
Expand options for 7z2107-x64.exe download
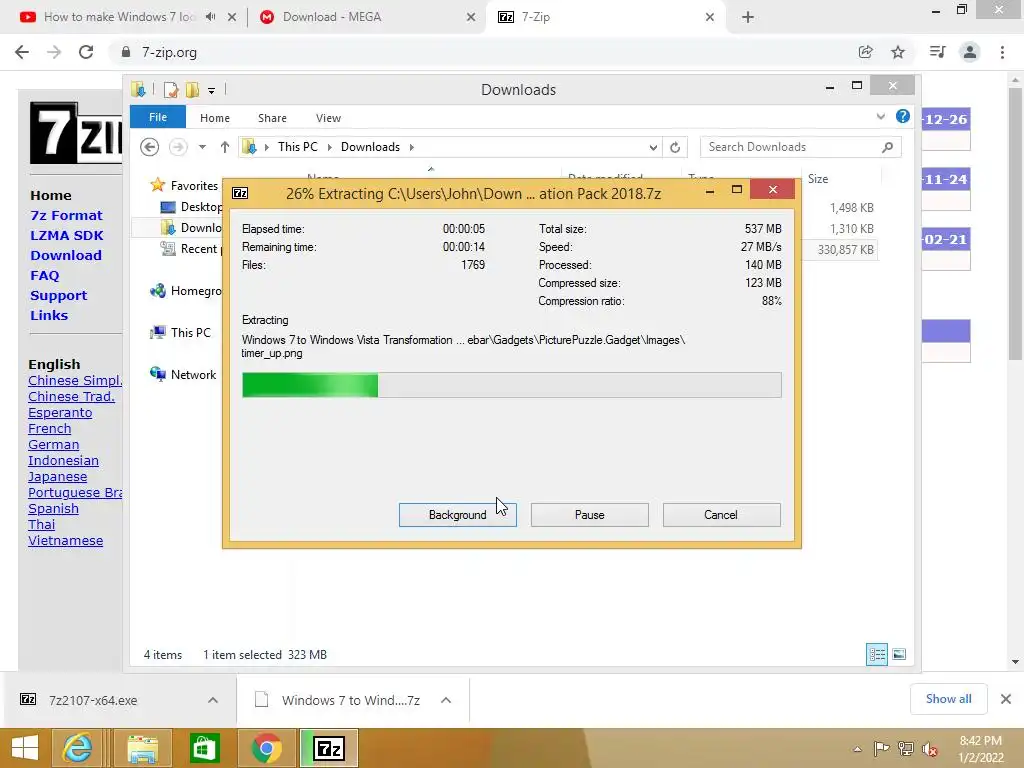(213, 700)
